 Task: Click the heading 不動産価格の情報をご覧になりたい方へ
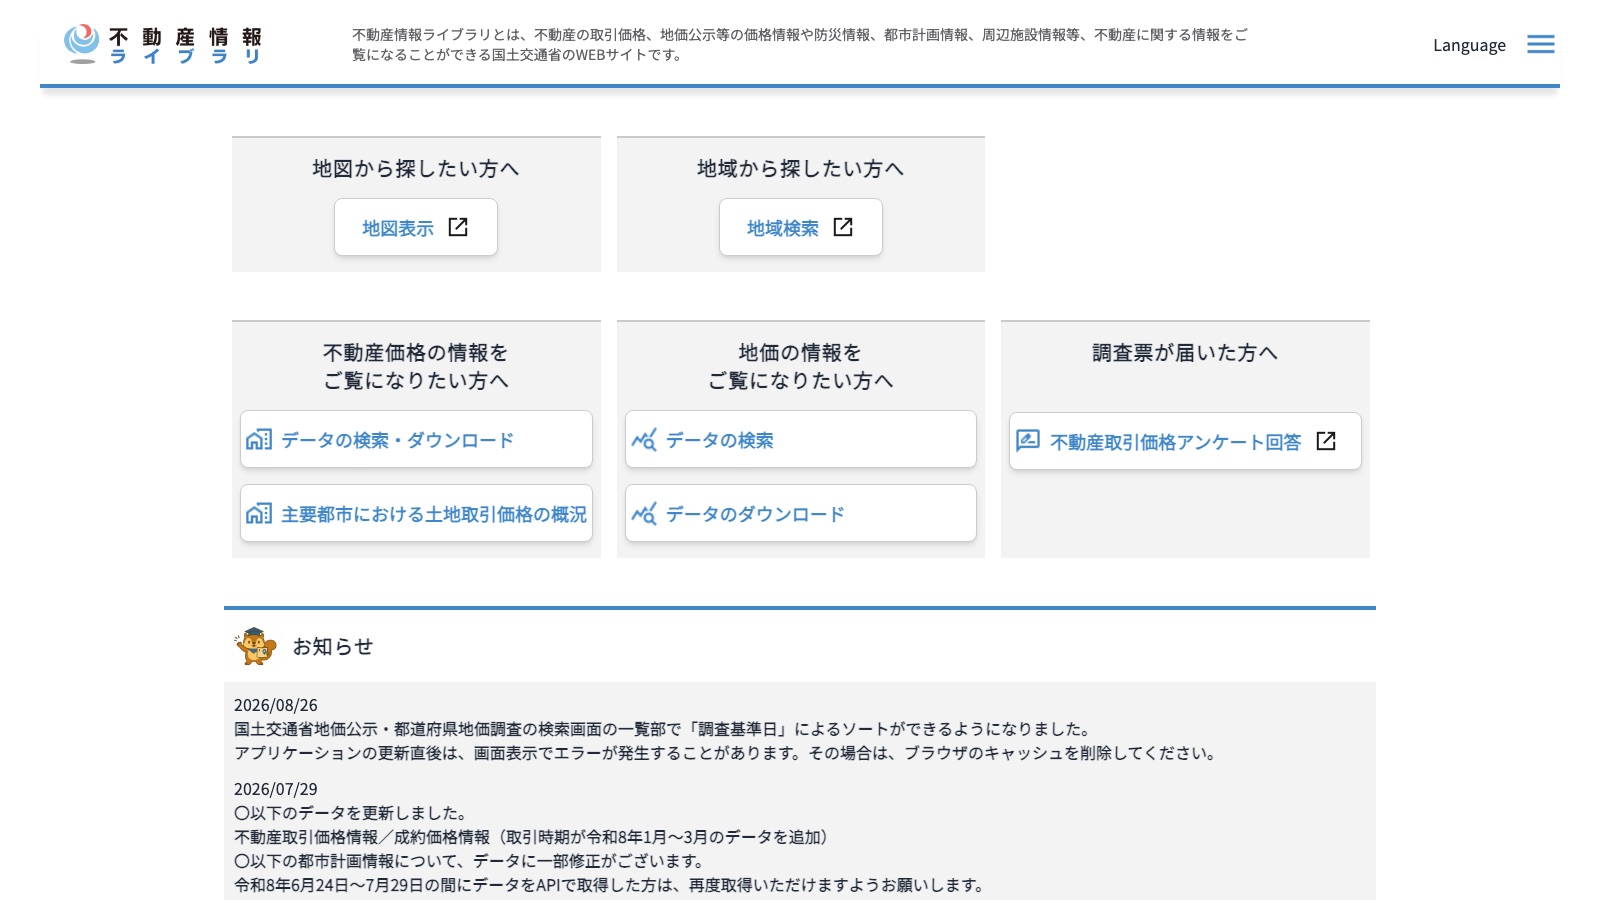pos(416,366)
